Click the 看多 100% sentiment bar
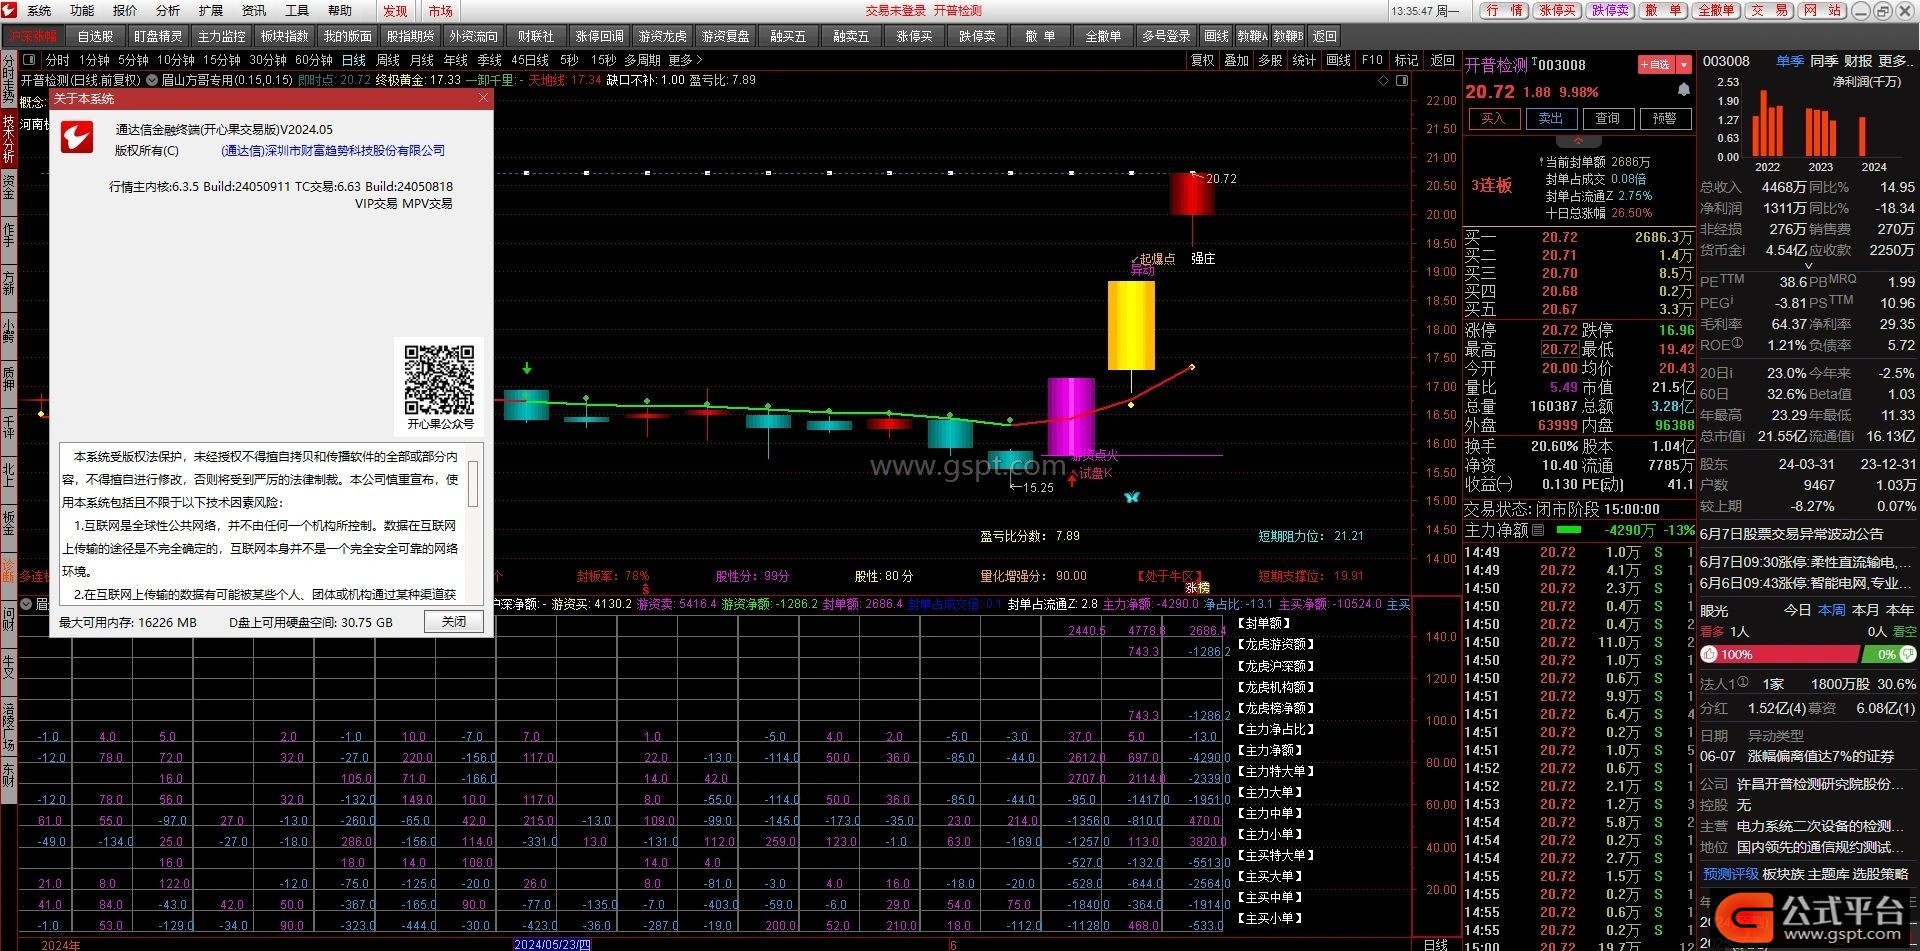1920x951 pixels. click(x=1778, y=654)
